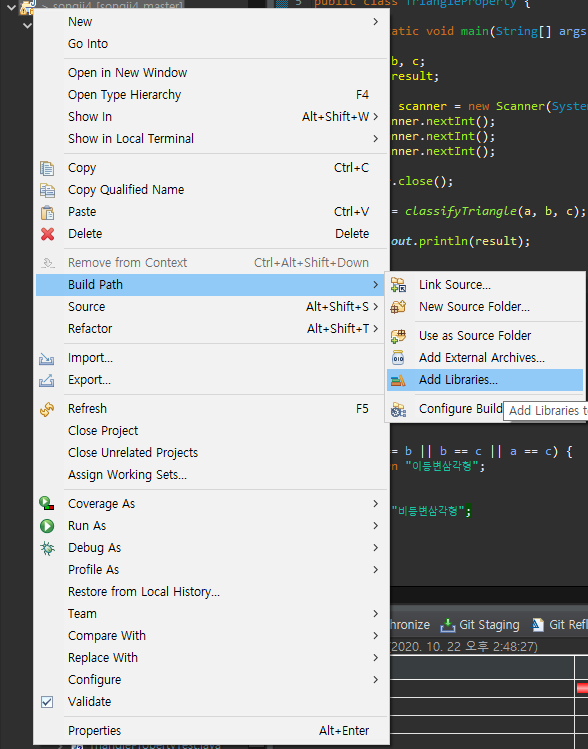Click classifyTriangle method call in editor
The height and width of the screenshot is (749, 588).
(x=461, y=211)
